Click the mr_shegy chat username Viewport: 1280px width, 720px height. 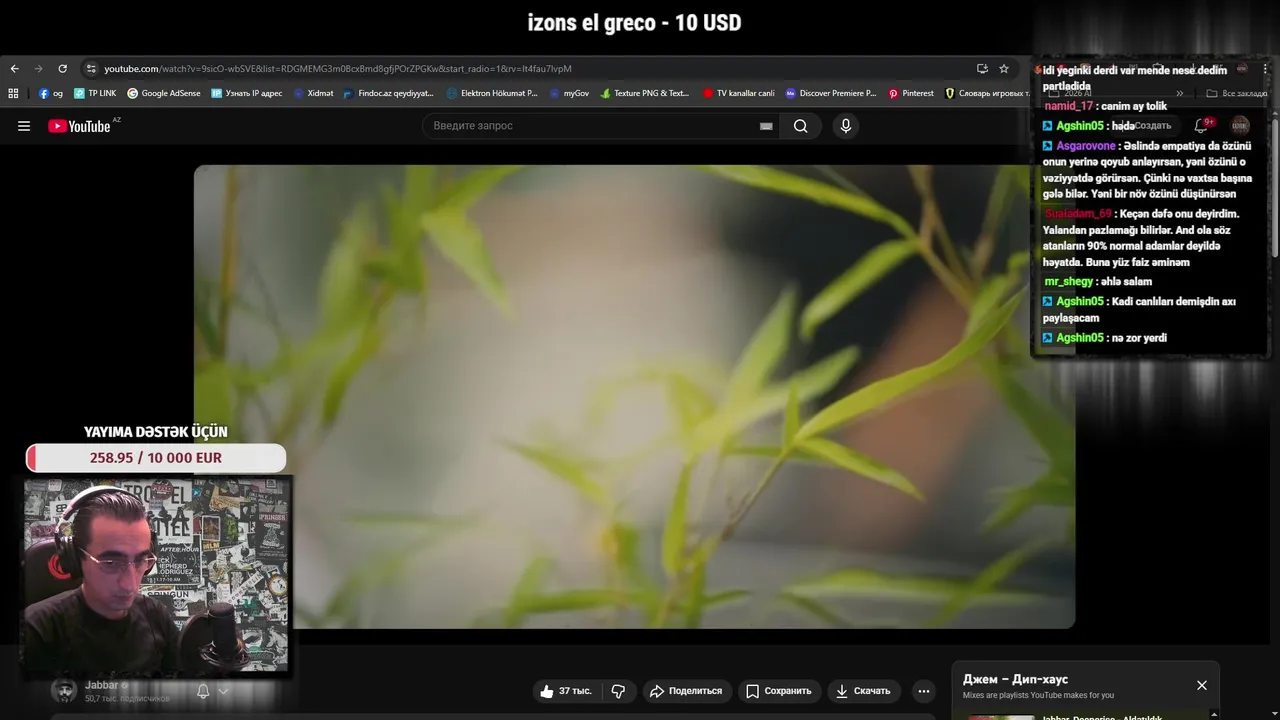coord(1069,282)
